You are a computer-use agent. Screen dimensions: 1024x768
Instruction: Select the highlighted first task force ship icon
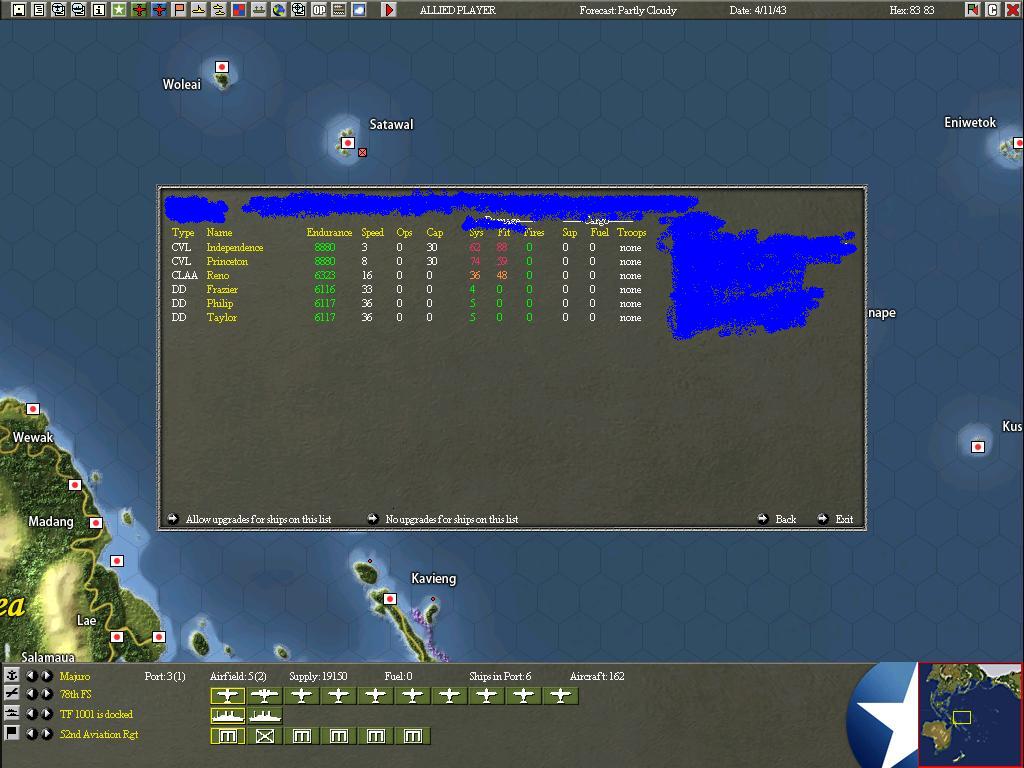(227, 716)
